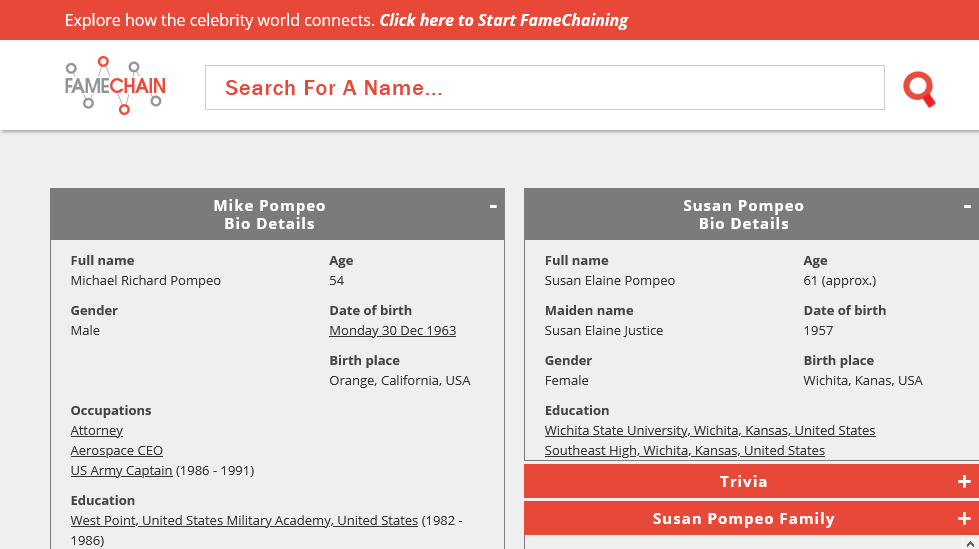Open West Point Military Academy education link
Screen dimensions: 979x549
(244, 520)
